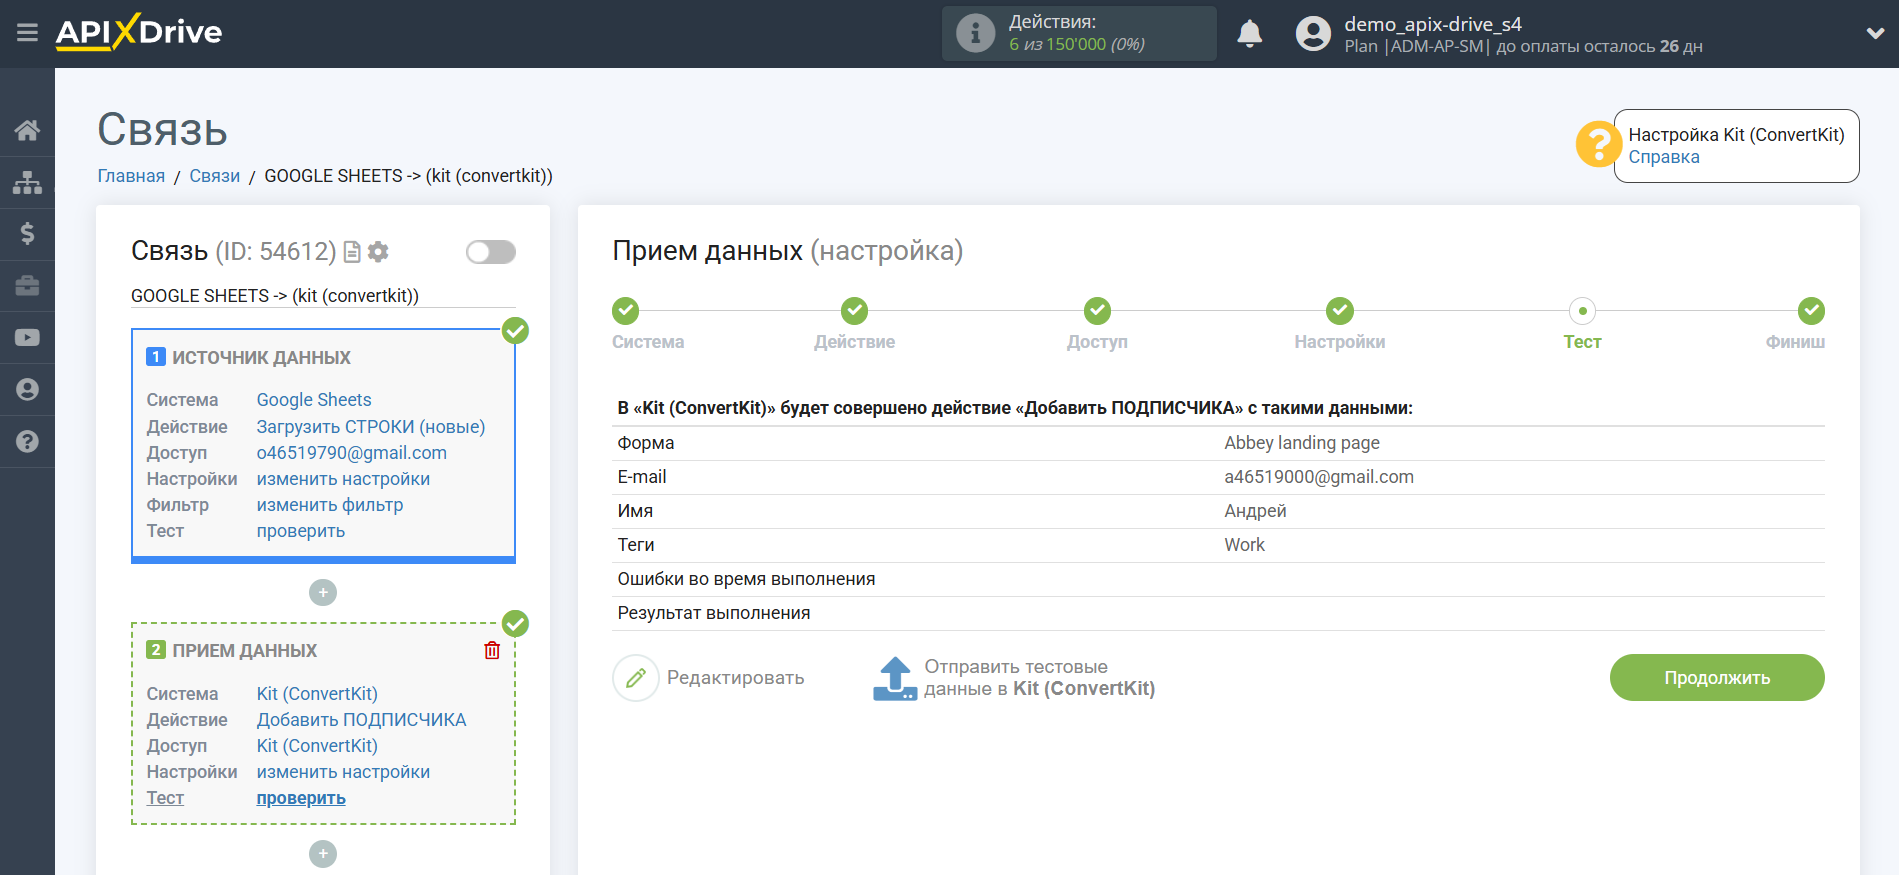Go to Связи breadcrumb
Viewport: 1899px width, 875px height.
215,176
